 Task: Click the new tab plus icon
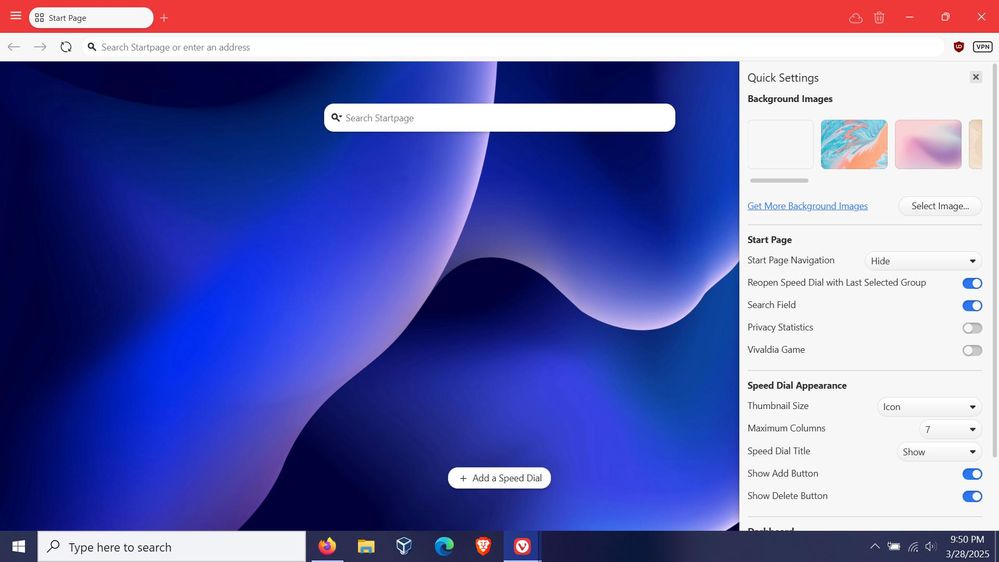coord(164,18)
